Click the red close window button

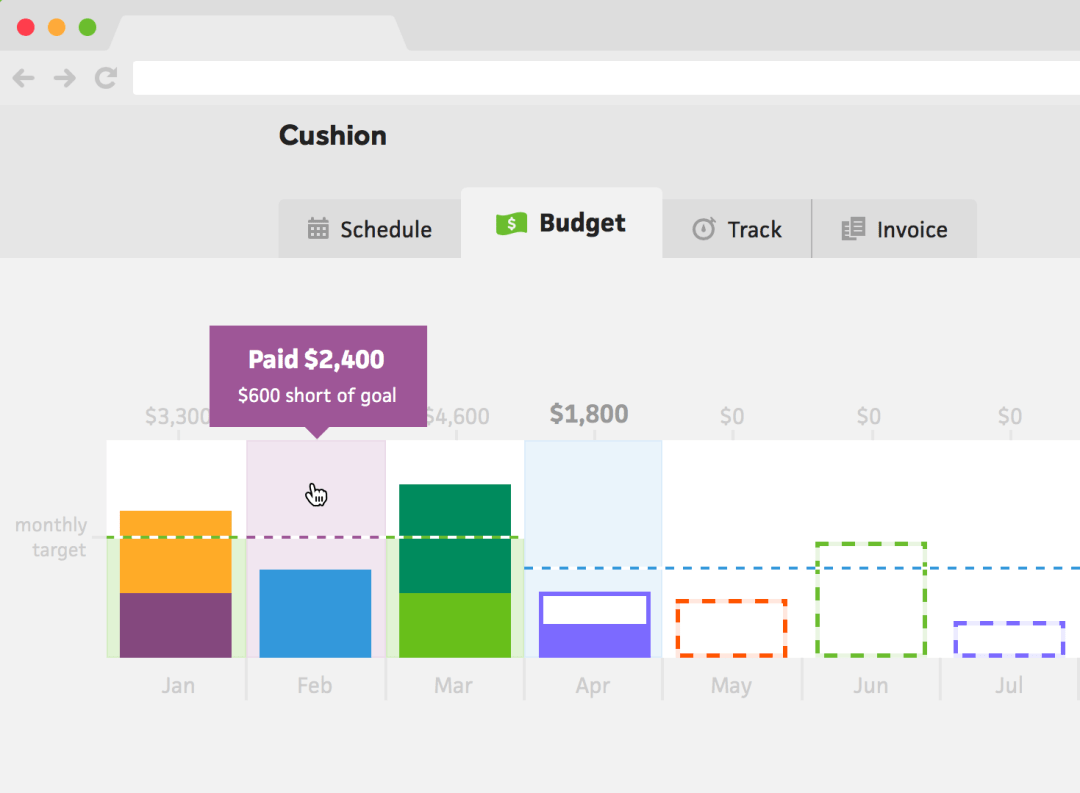[25, 27]
